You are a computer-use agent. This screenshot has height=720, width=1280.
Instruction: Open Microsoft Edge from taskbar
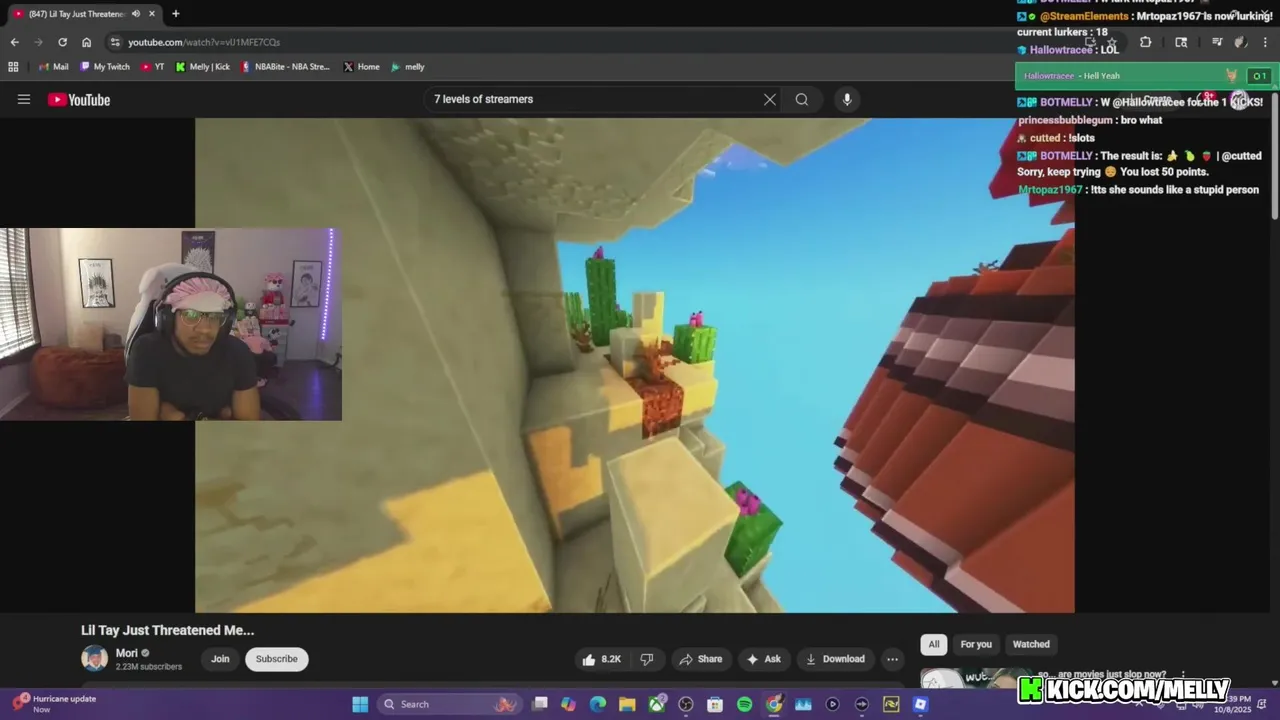[x=598, y=704]
